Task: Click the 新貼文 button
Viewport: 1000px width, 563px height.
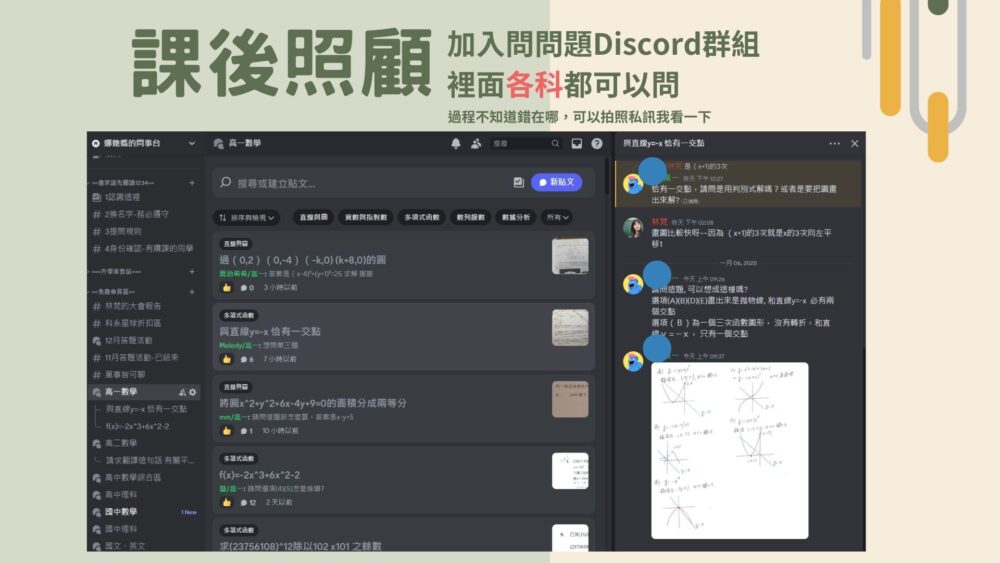Action: 556,182
